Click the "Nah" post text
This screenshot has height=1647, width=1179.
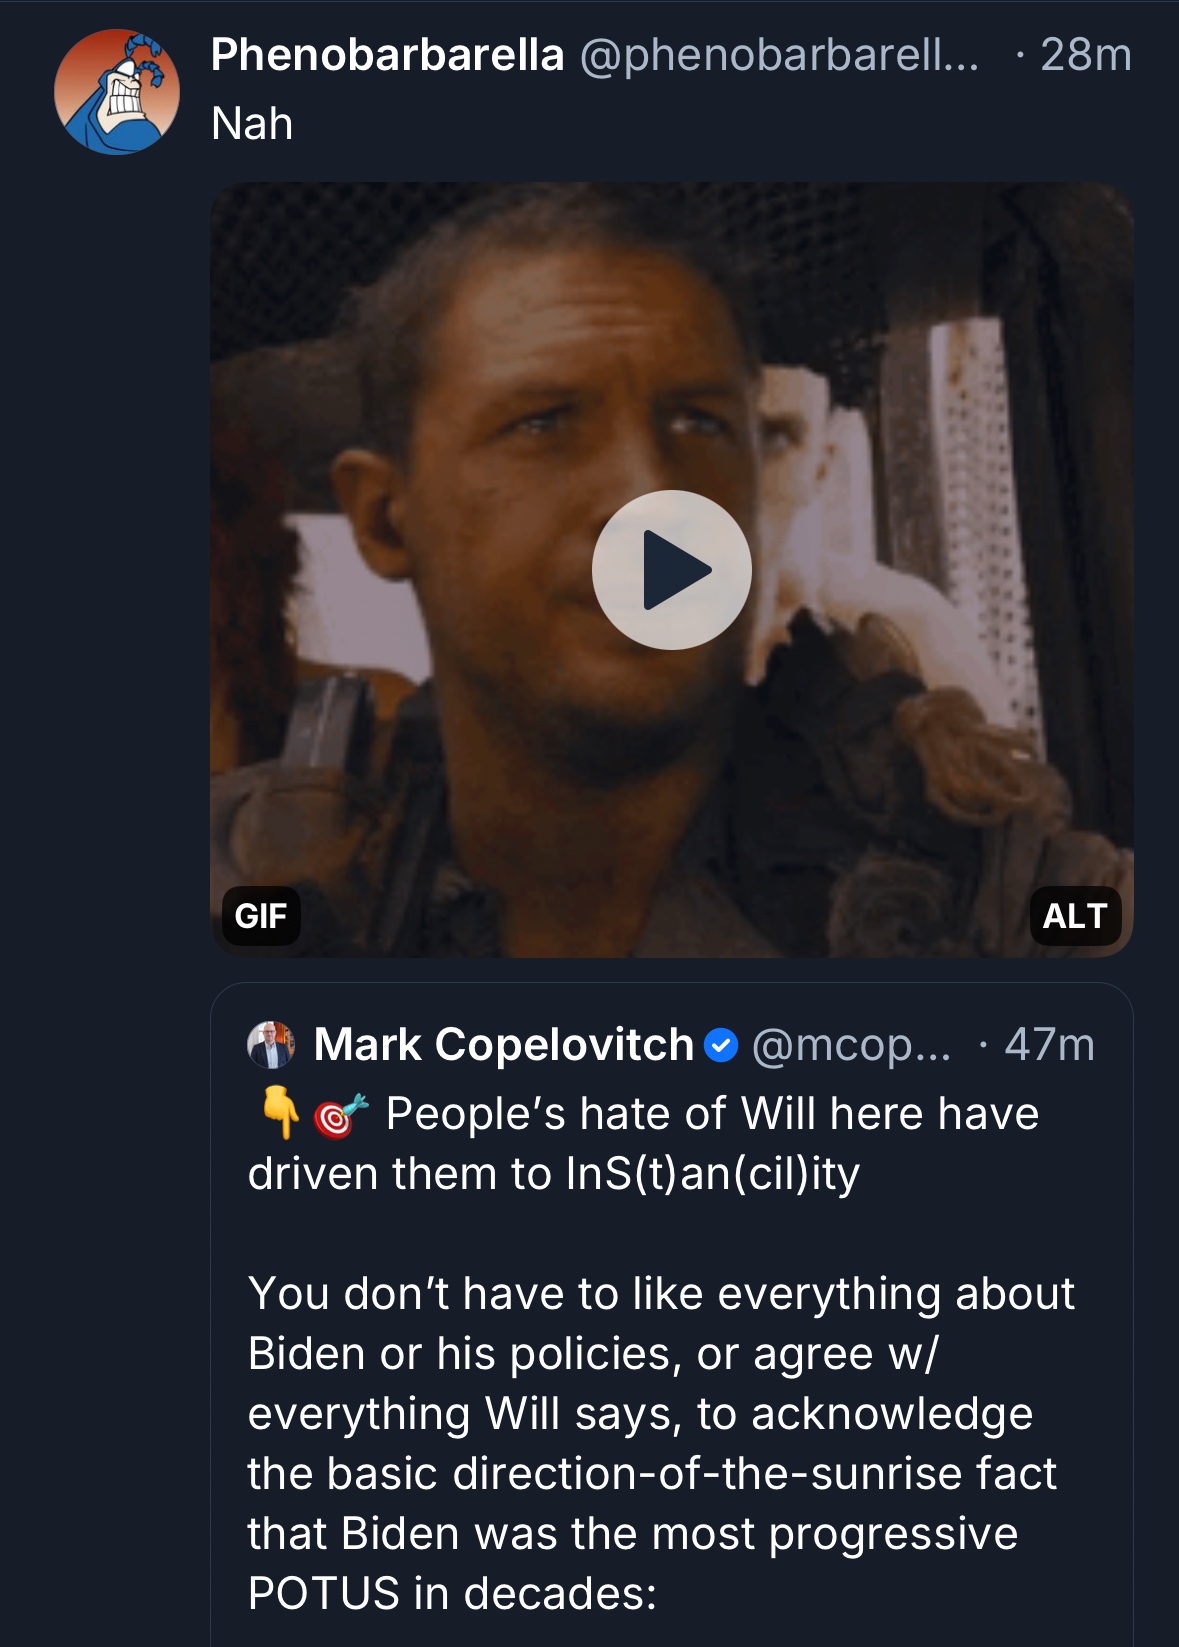click(252, 124)
